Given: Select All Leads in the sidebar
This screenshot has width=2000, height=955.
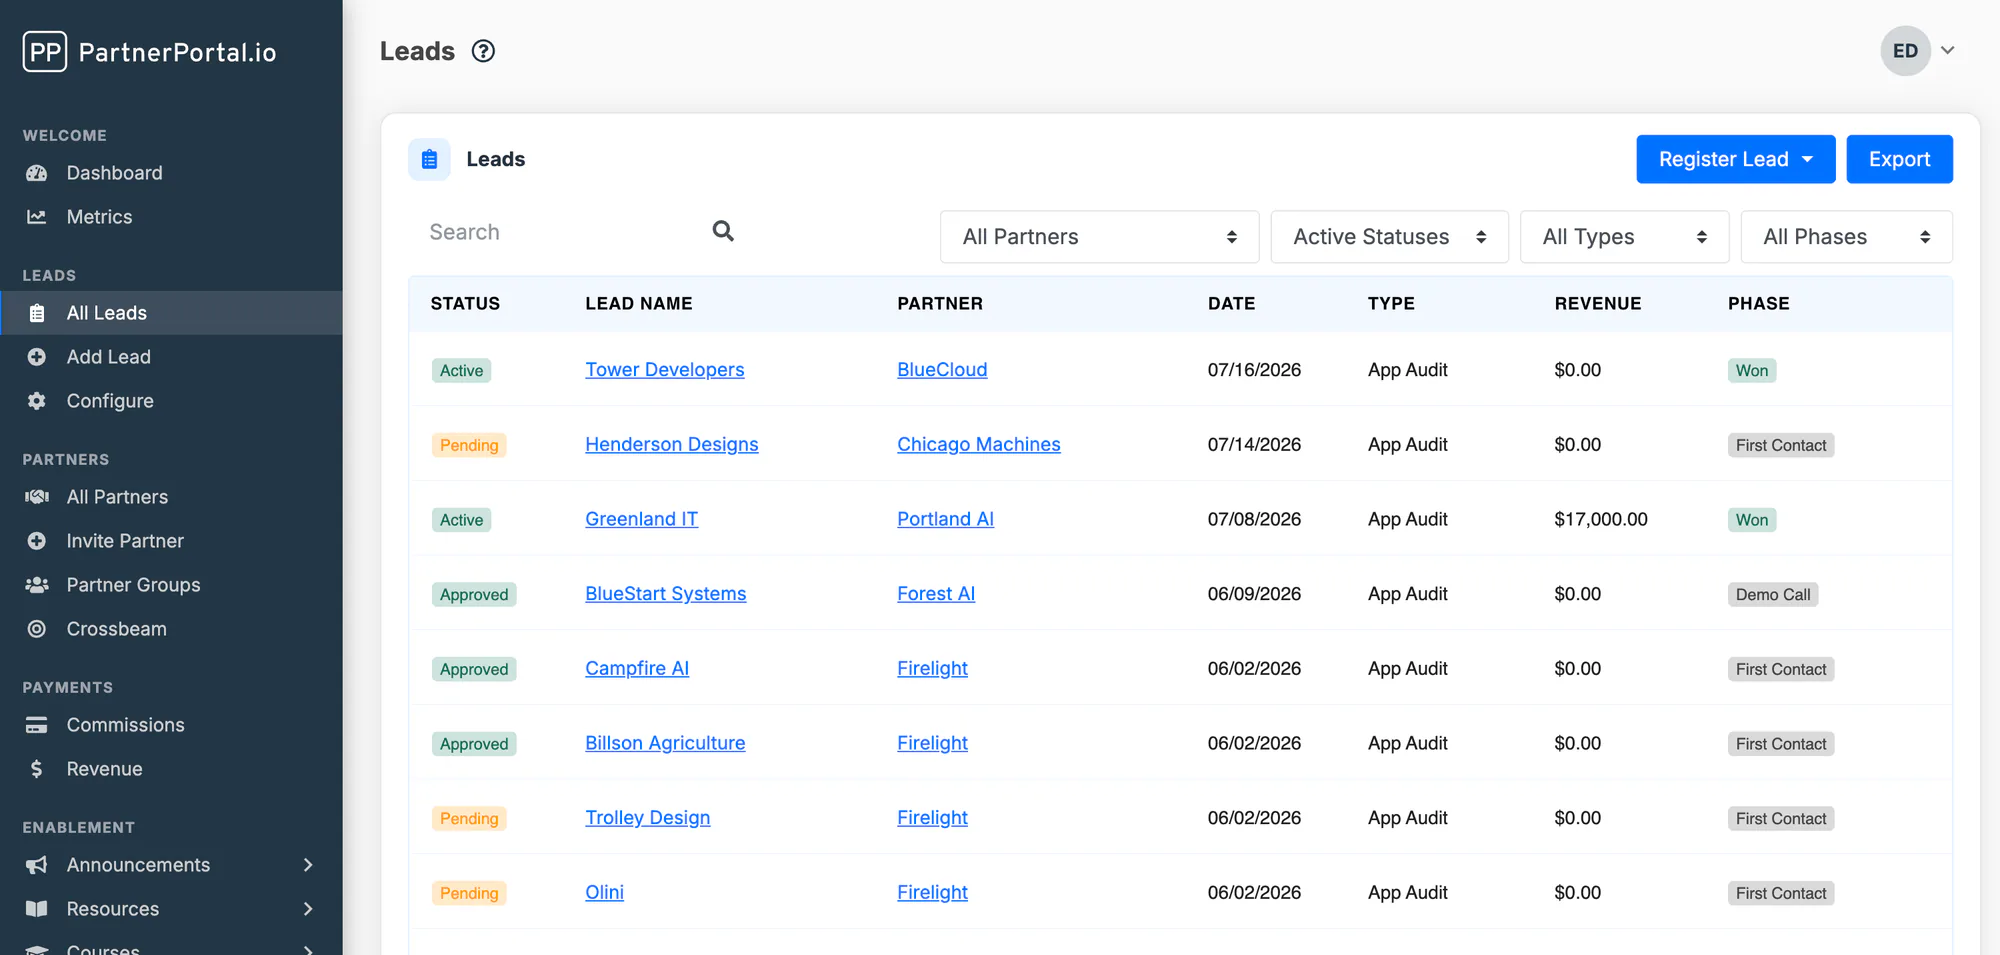Looking at the screenshot, I should coord(171,313).
